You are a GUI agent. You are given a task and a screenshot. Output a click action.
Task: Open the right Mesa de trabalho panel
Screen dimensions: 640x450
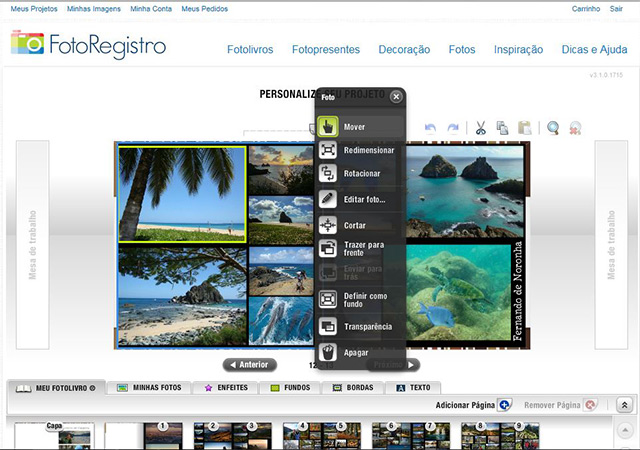[x=611, y=245]
